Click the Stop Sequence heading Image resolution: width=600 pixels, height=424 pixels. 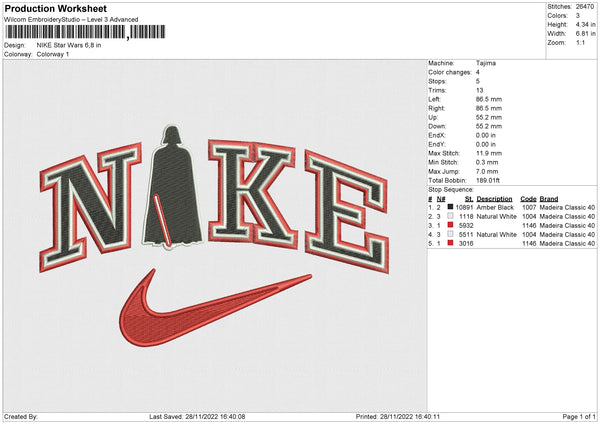click(451, 190)
